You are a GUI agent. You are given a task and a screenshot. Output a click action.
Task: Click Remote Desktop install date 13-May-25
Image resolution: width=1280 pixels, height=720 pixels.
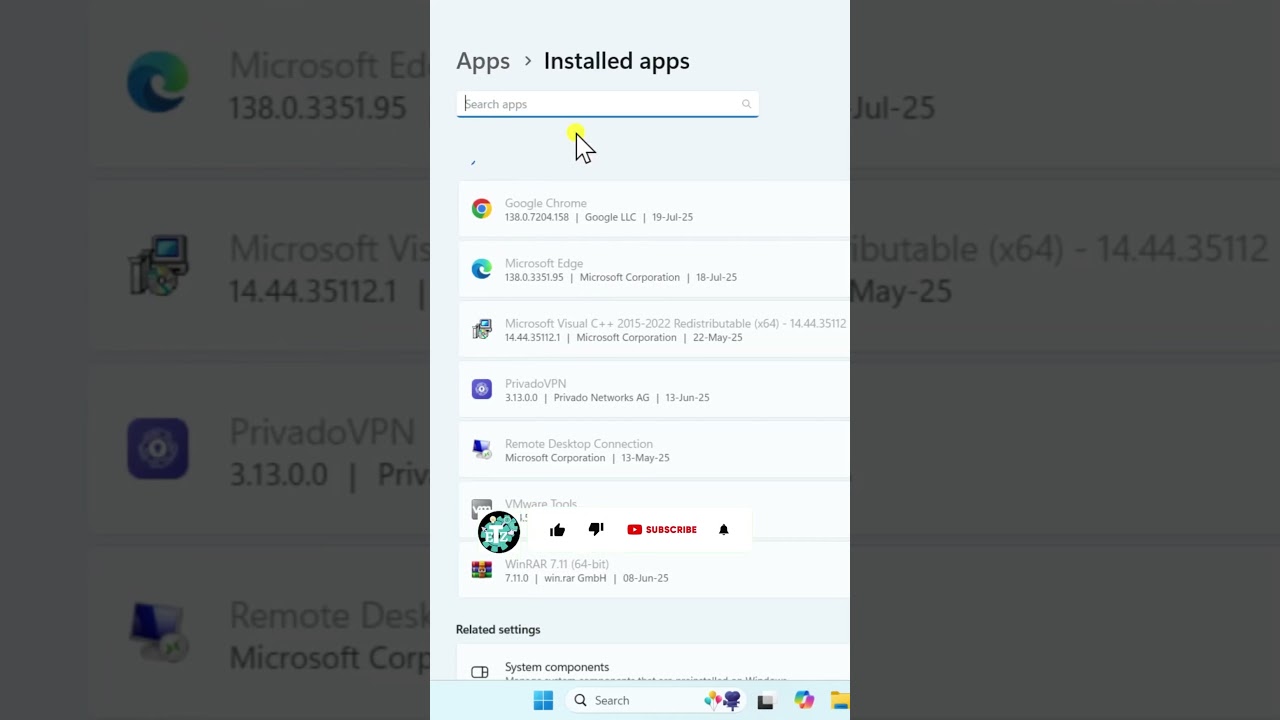click(x=645, y=457)
